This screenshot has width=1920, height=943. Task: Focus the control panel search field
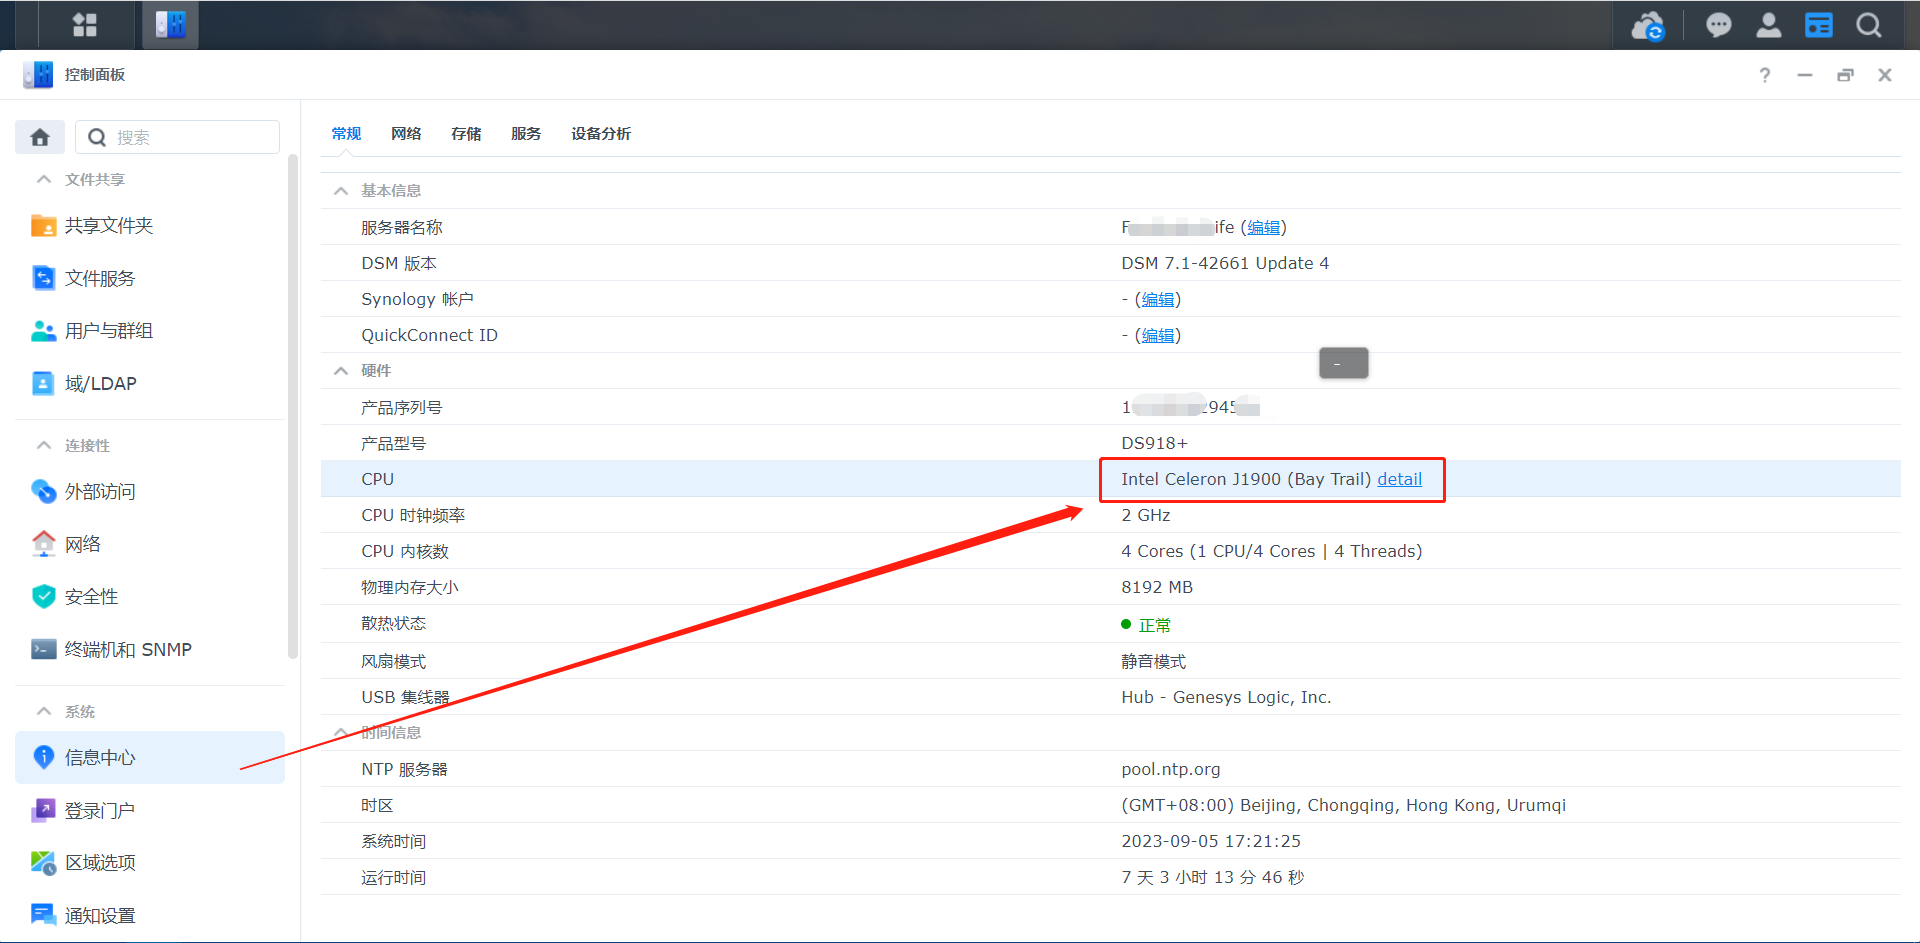(178, 137)
